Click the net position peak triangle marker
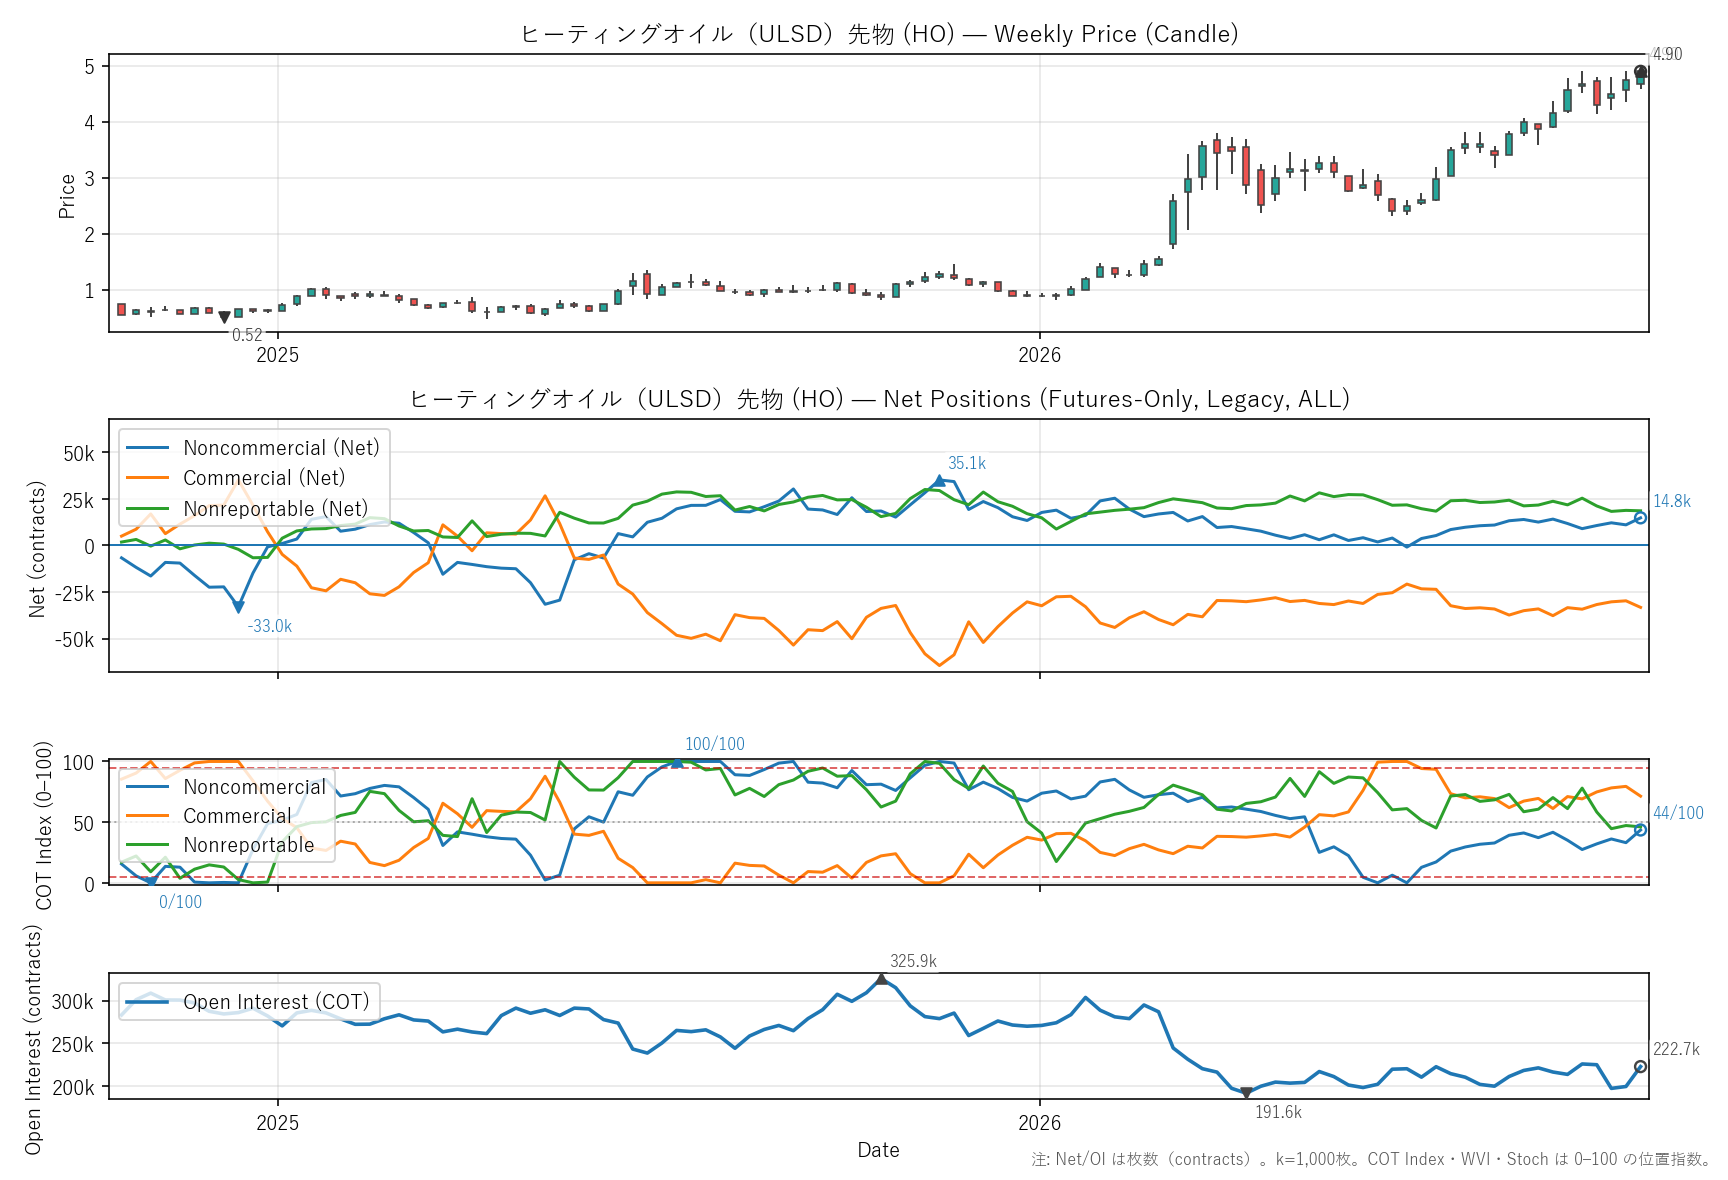1728x1180 pixels. (939, 481)
